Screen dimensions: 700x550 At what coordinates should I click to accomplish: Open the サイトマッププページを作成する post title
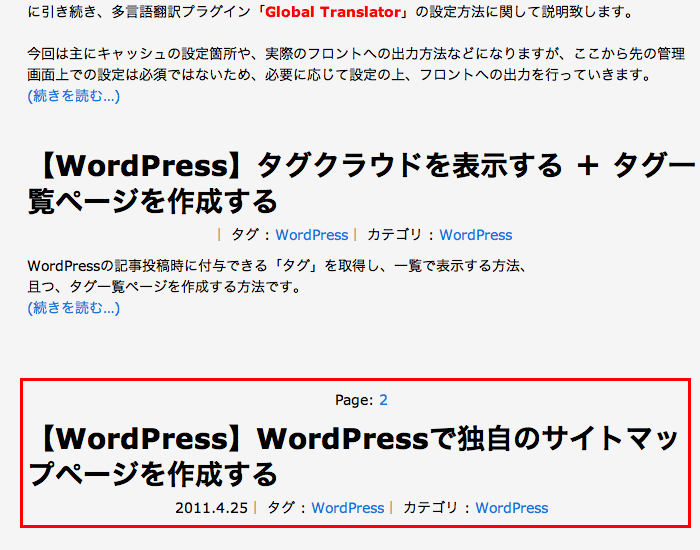[x=354, y=456]
